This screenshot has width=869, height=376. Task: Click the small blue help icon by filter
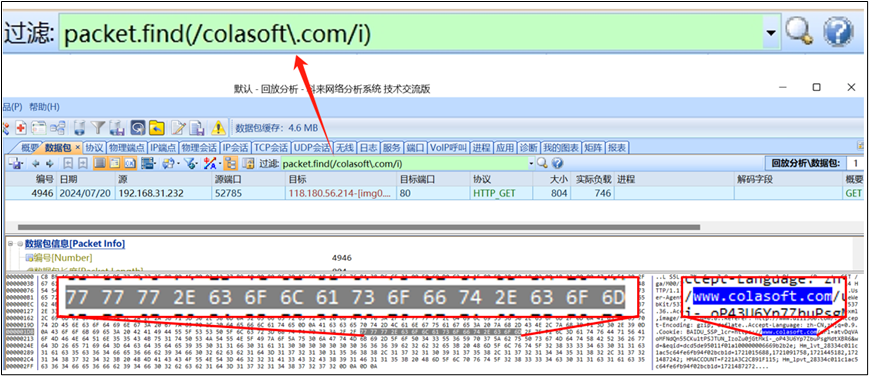pos(557,163)
